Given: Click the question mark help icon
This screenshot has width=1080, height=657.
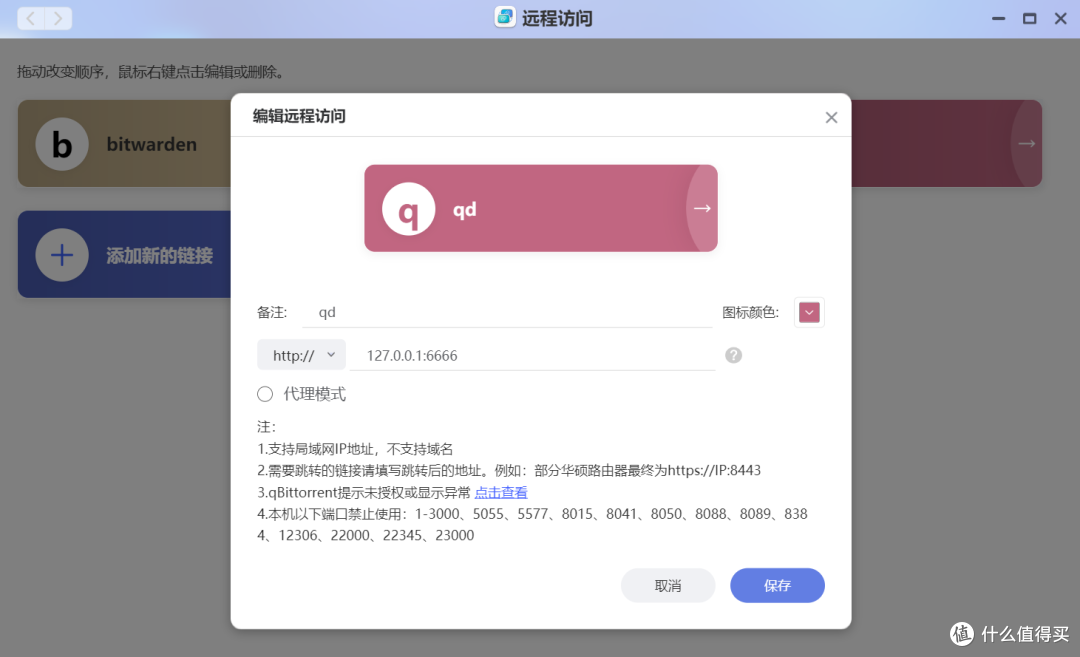Looking at the screenshot, I should [734, 355].
